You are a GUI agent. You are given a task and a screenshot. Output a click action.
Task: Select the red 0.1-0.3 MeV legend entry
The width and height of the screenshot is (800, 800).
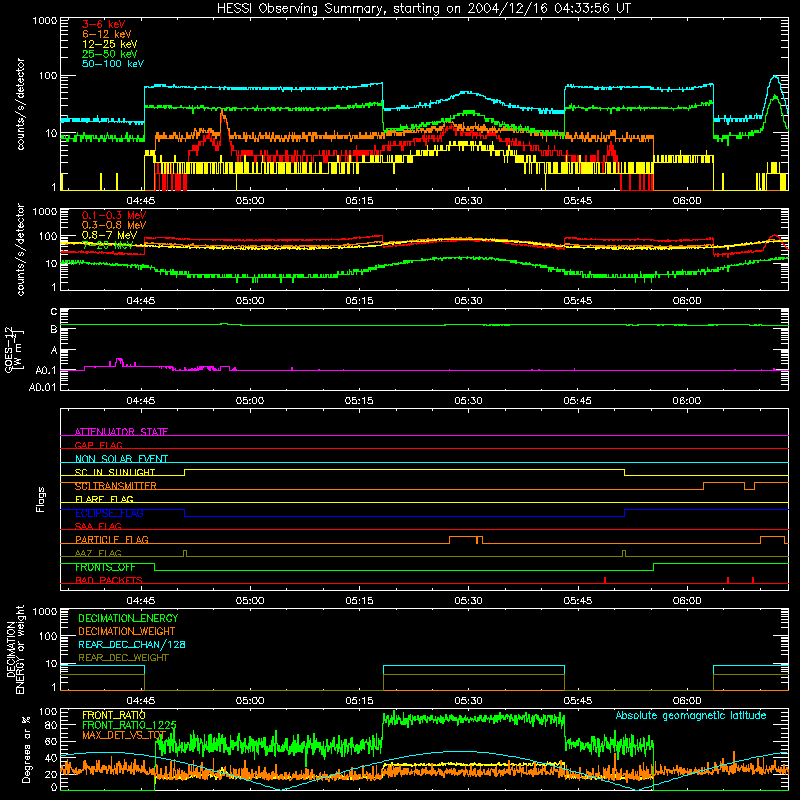pyautogui.click(x=114, y=215)
